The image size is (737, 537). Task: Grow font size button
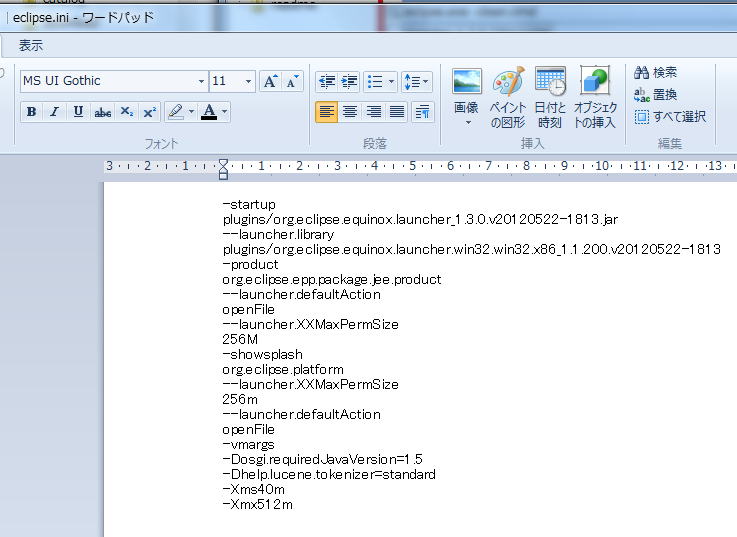(270, 81)
